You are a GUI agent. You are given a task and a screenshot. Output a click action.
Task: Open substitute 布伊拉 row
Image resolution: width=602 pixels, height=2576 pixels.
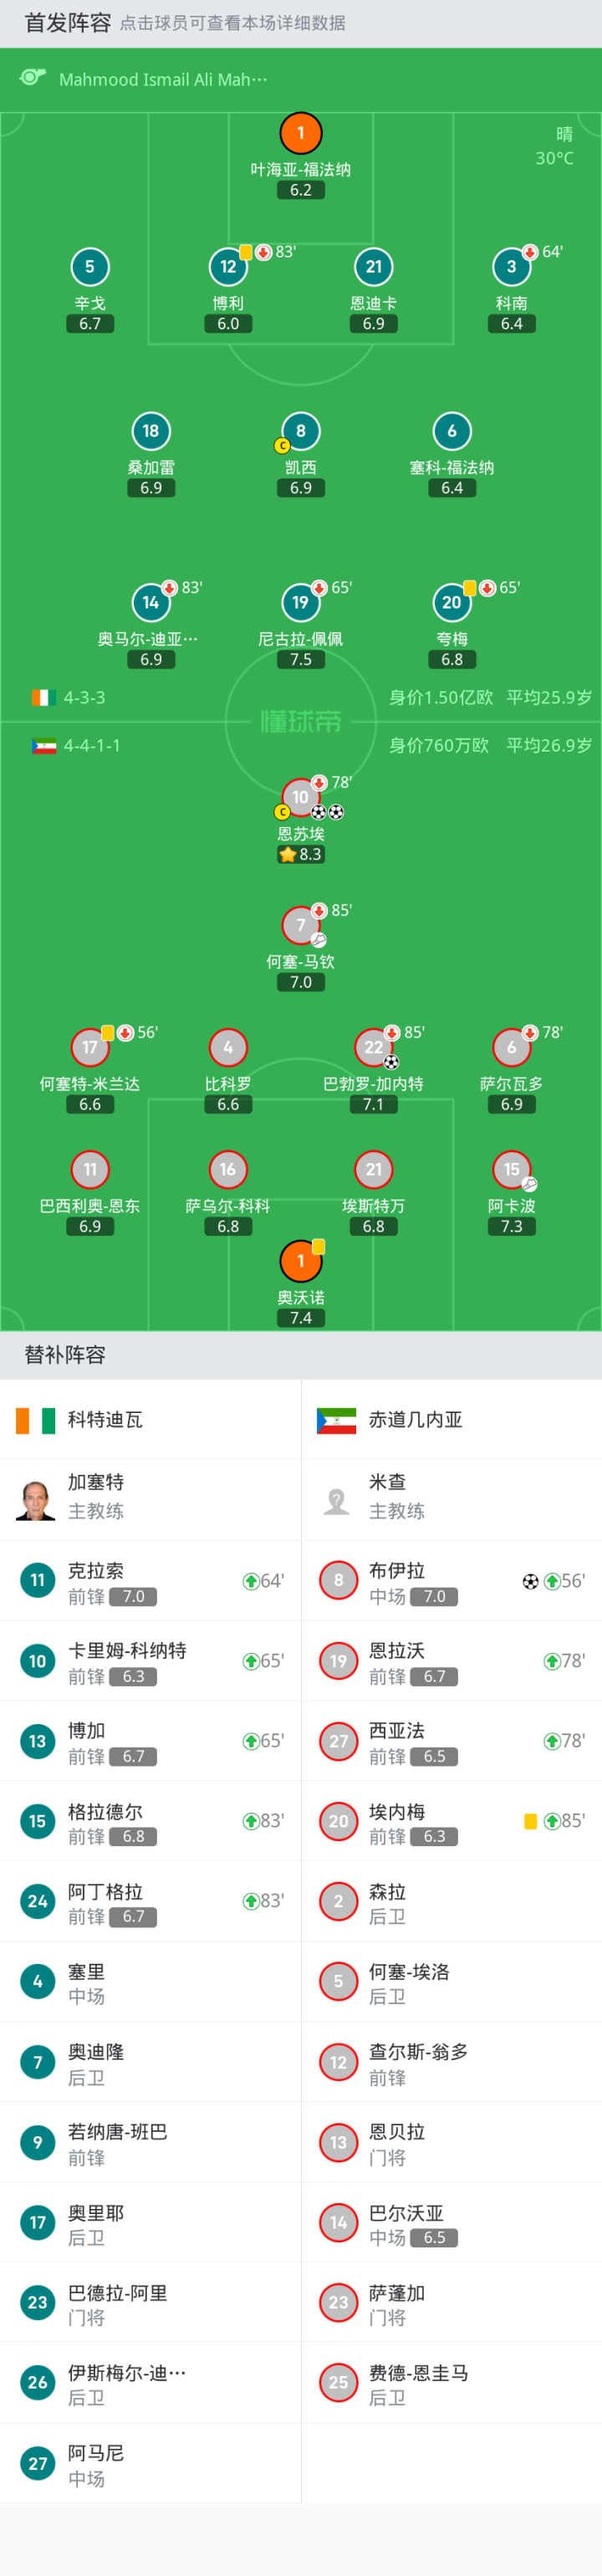451,1581
